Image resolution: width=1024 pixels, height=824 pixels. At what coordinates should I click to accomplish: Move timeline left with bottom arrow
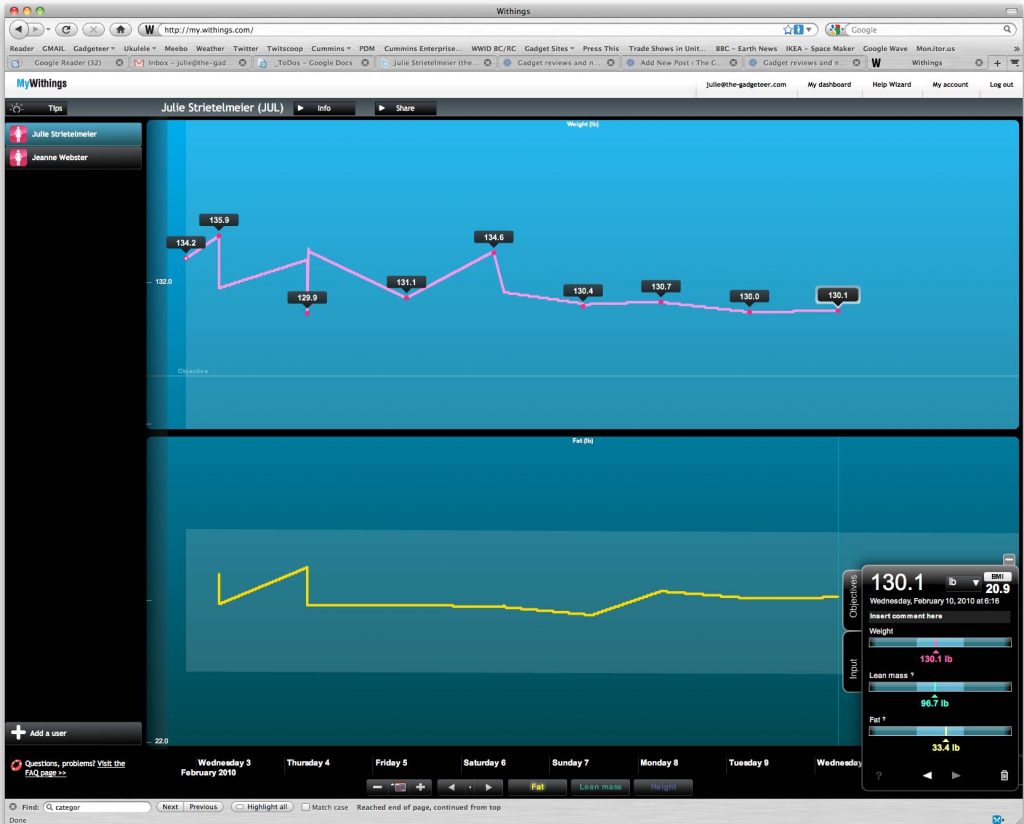(x=451, y=787)
